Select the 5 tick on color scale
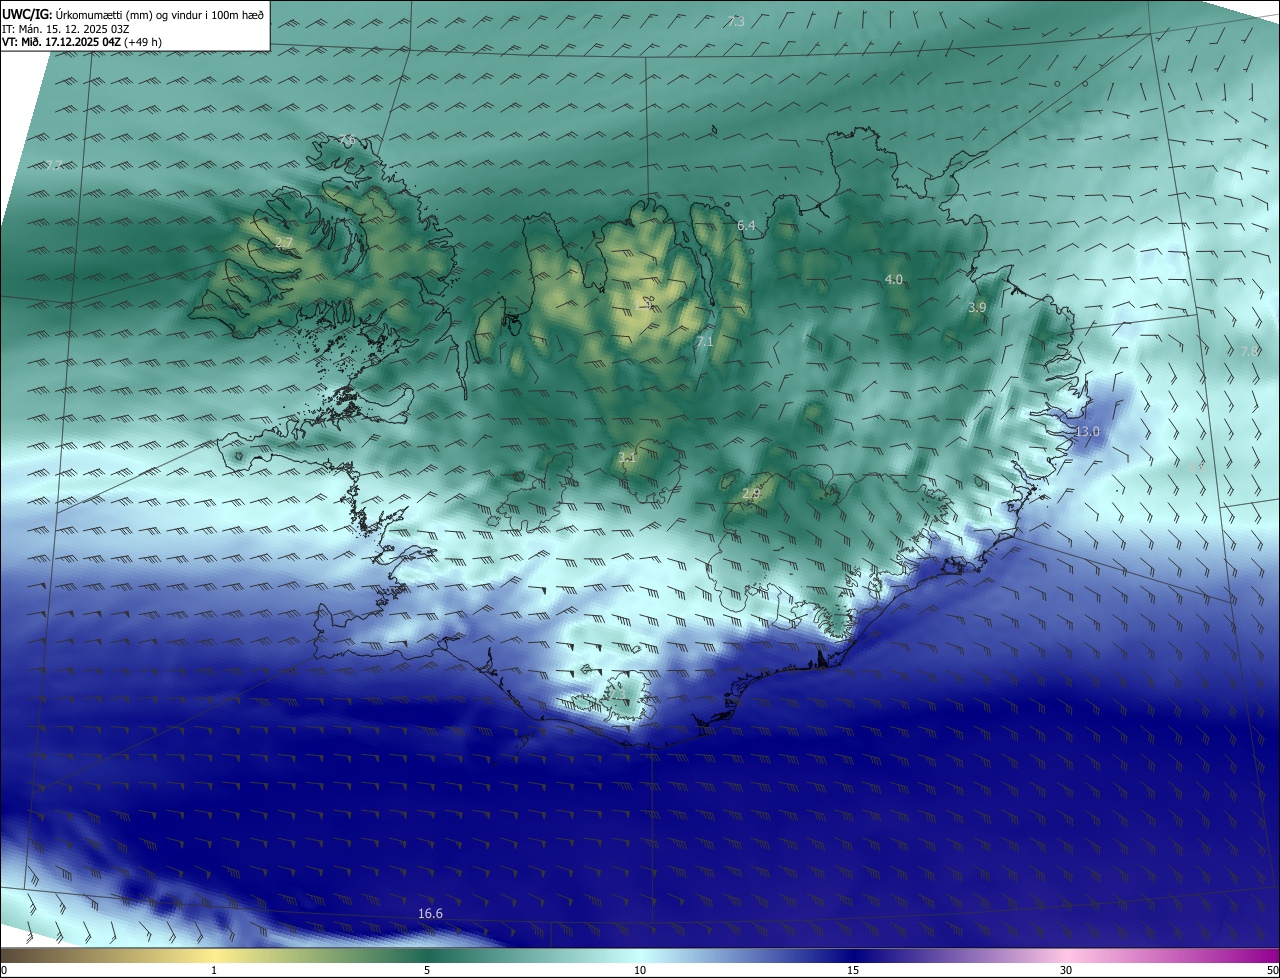This screenshot has width=1280, height=978. pos(427,970)
